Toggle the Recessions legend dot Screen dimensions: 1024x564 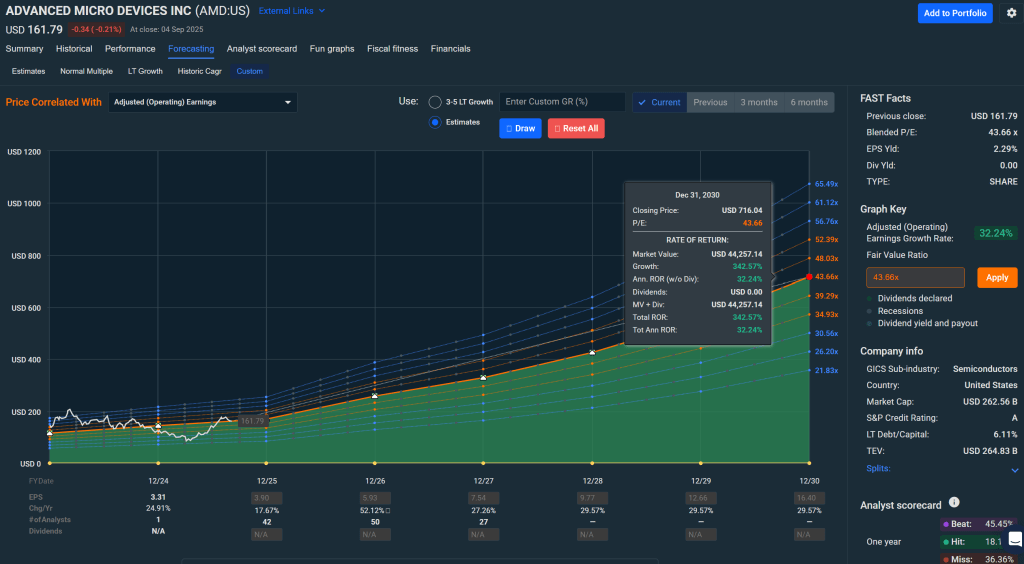(870, 311)
